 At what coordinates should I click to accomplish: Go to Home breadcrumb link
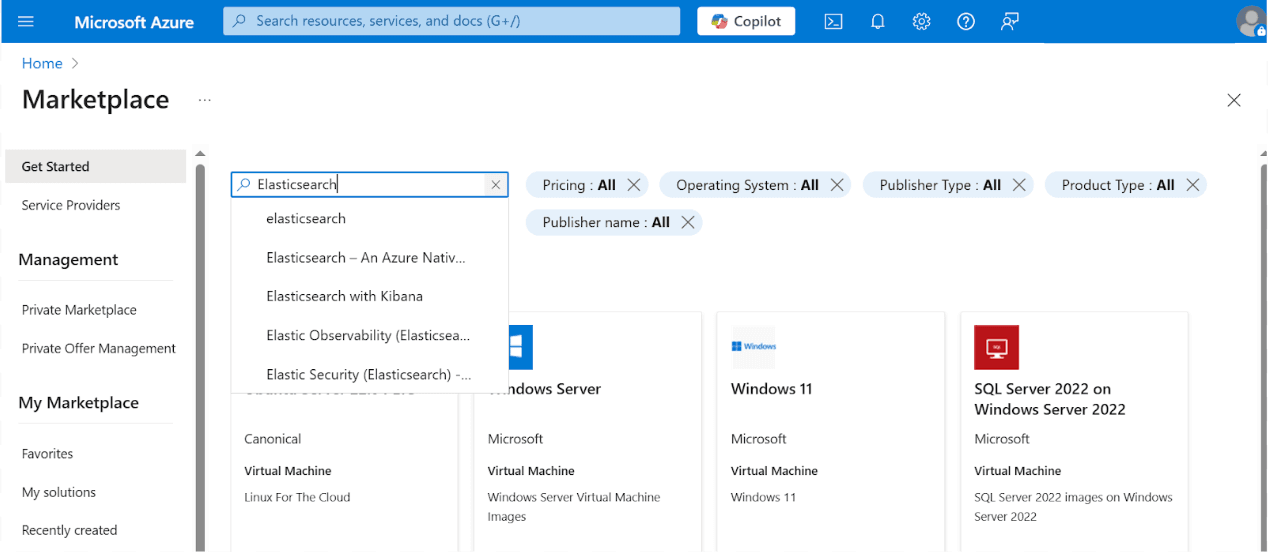(42, 63)
